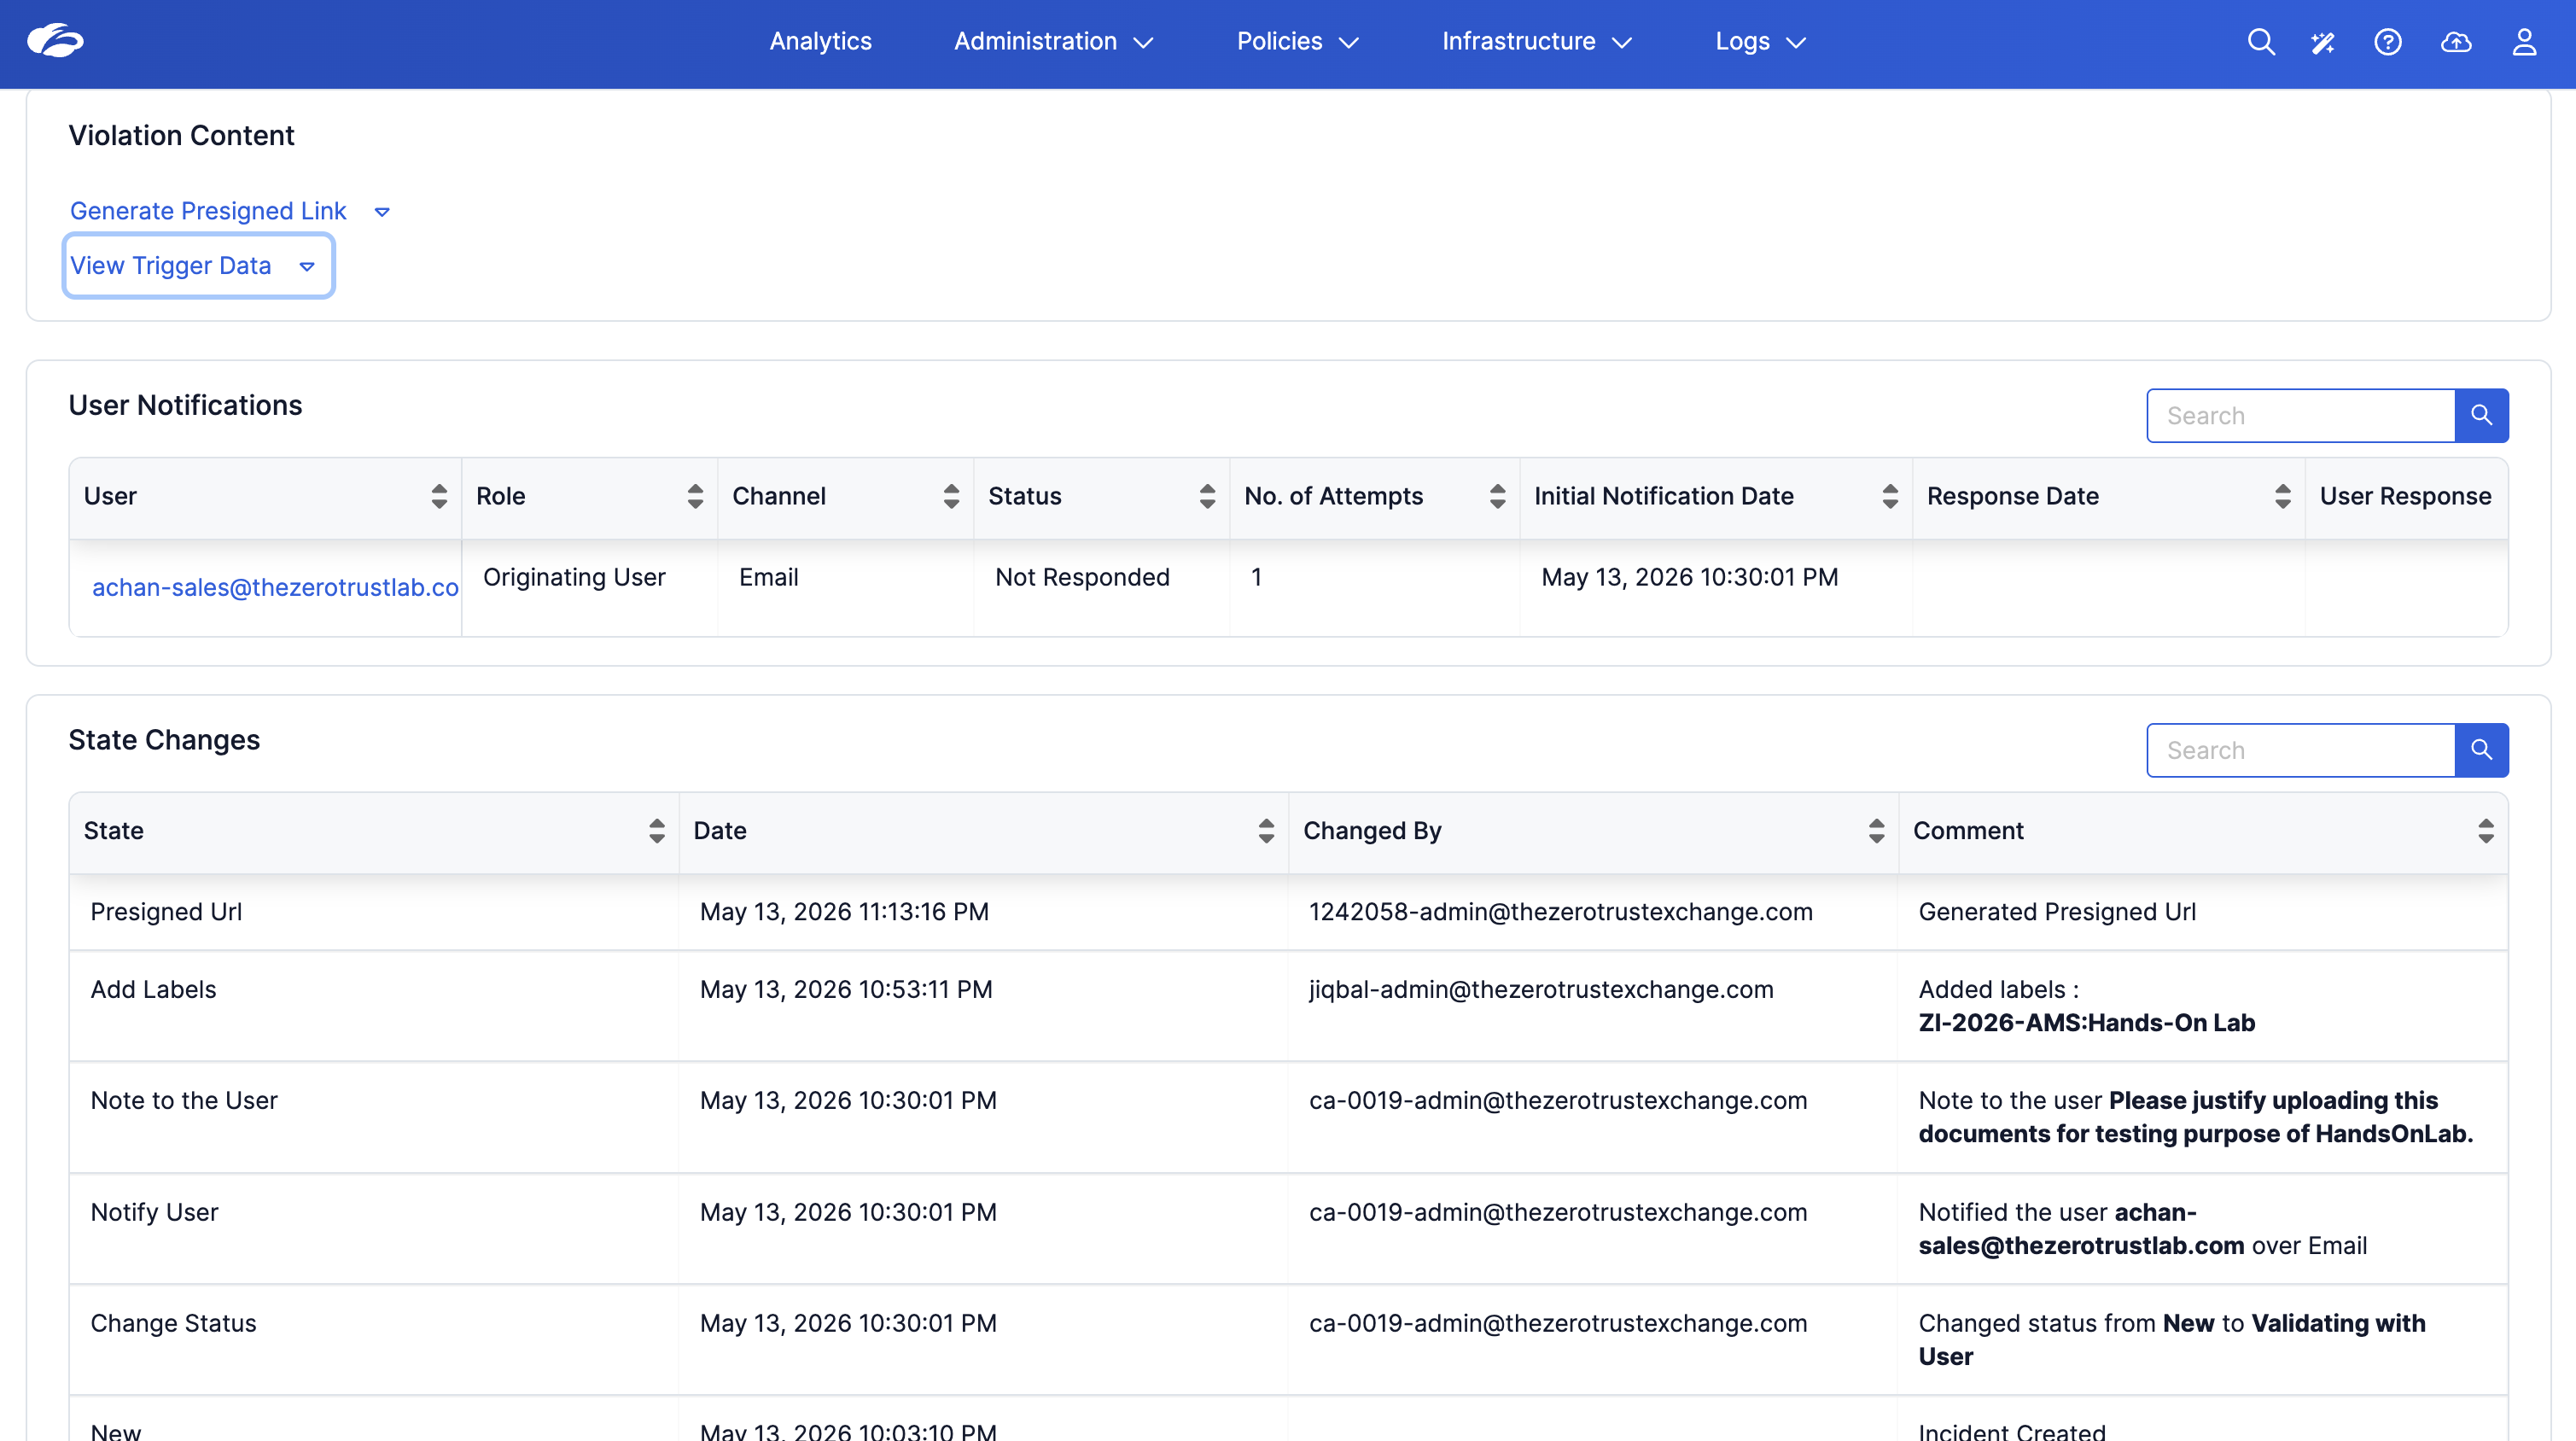Expand Logs chevron arrow
This screenshot has height=1441, width=2576.
pos(1796,43)
